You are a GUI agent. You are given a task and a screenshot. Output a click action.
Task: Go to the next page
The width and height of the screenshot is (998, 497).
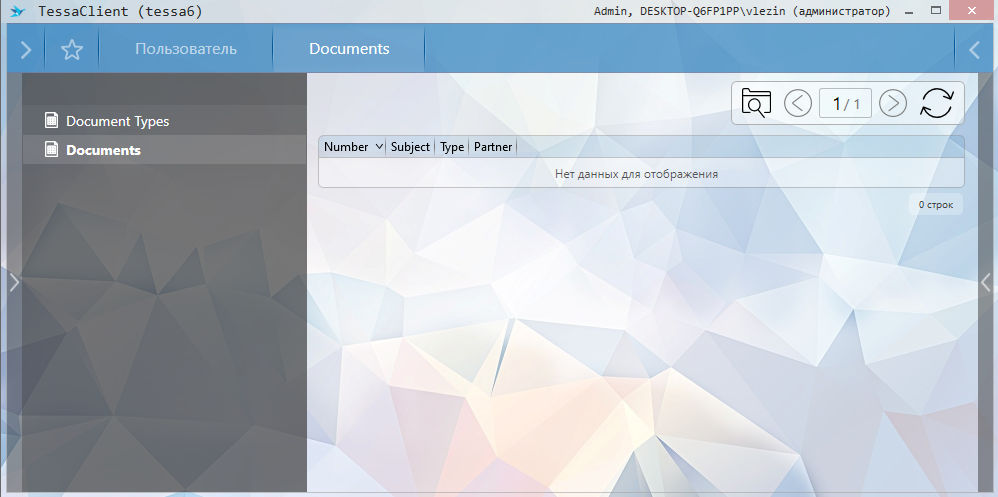(x=892, y=103)
